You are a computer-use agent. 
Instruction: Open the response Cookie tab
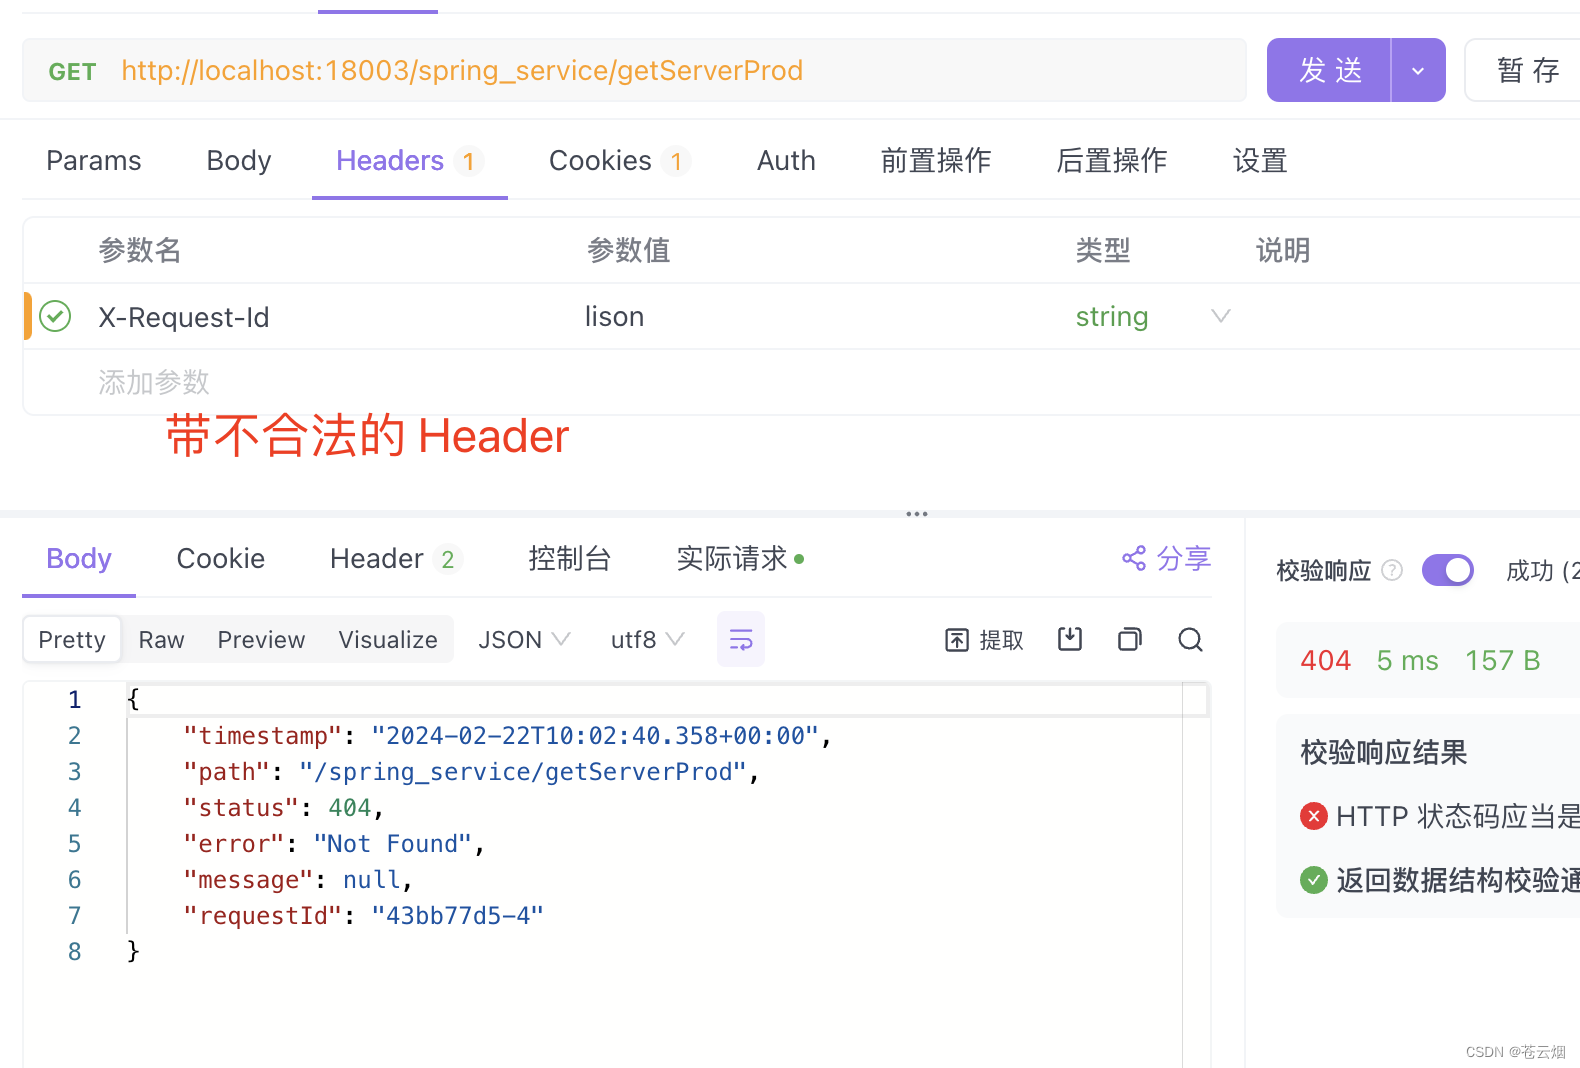(221, 558)
